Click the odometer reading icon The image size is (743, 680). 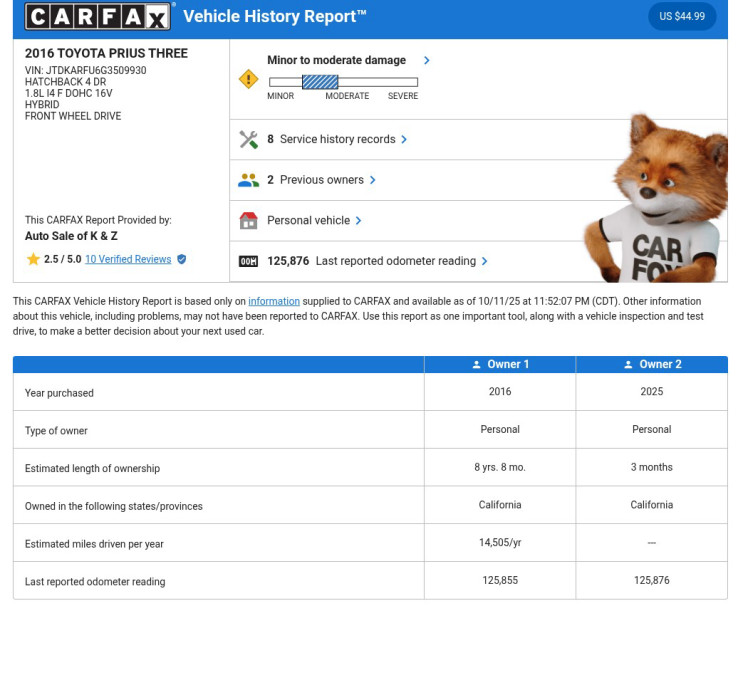[x=248, y=261]
